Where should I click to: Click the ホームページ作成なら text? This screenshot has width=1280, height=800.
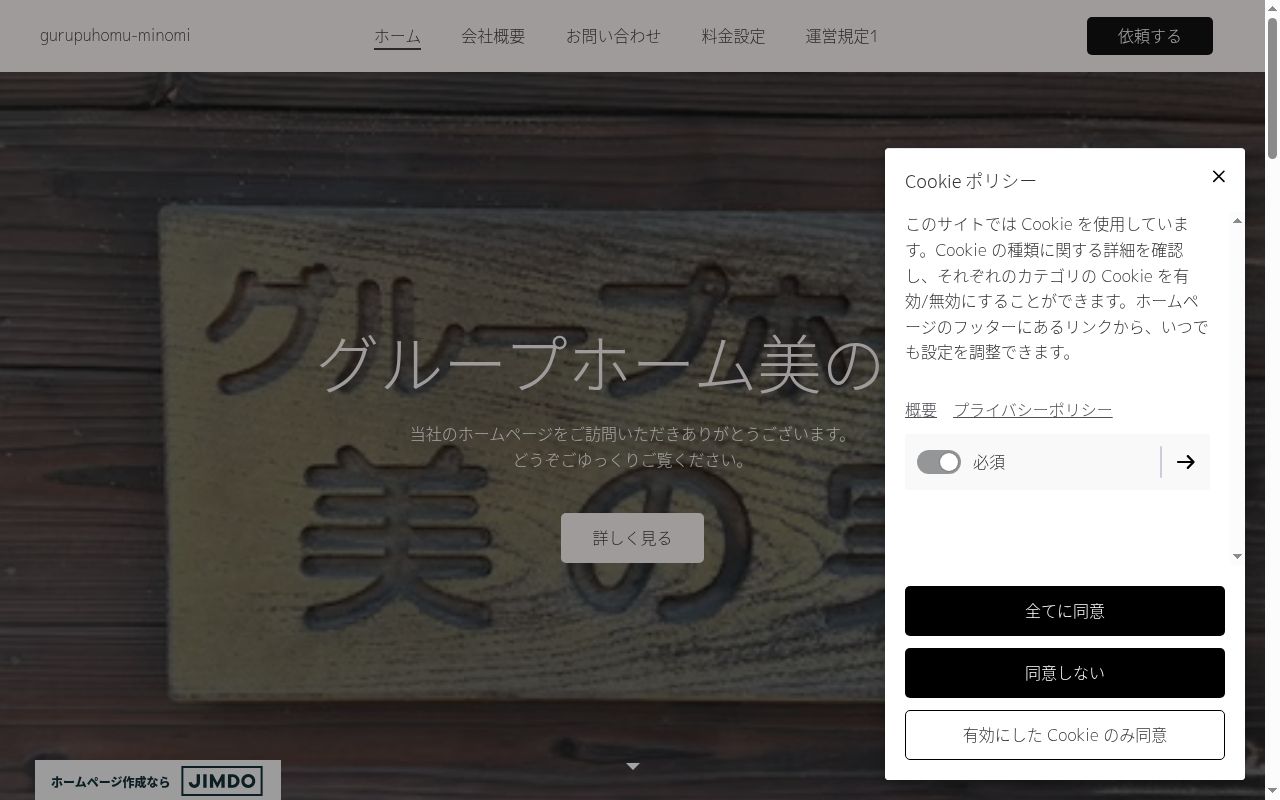click(110, 782)
